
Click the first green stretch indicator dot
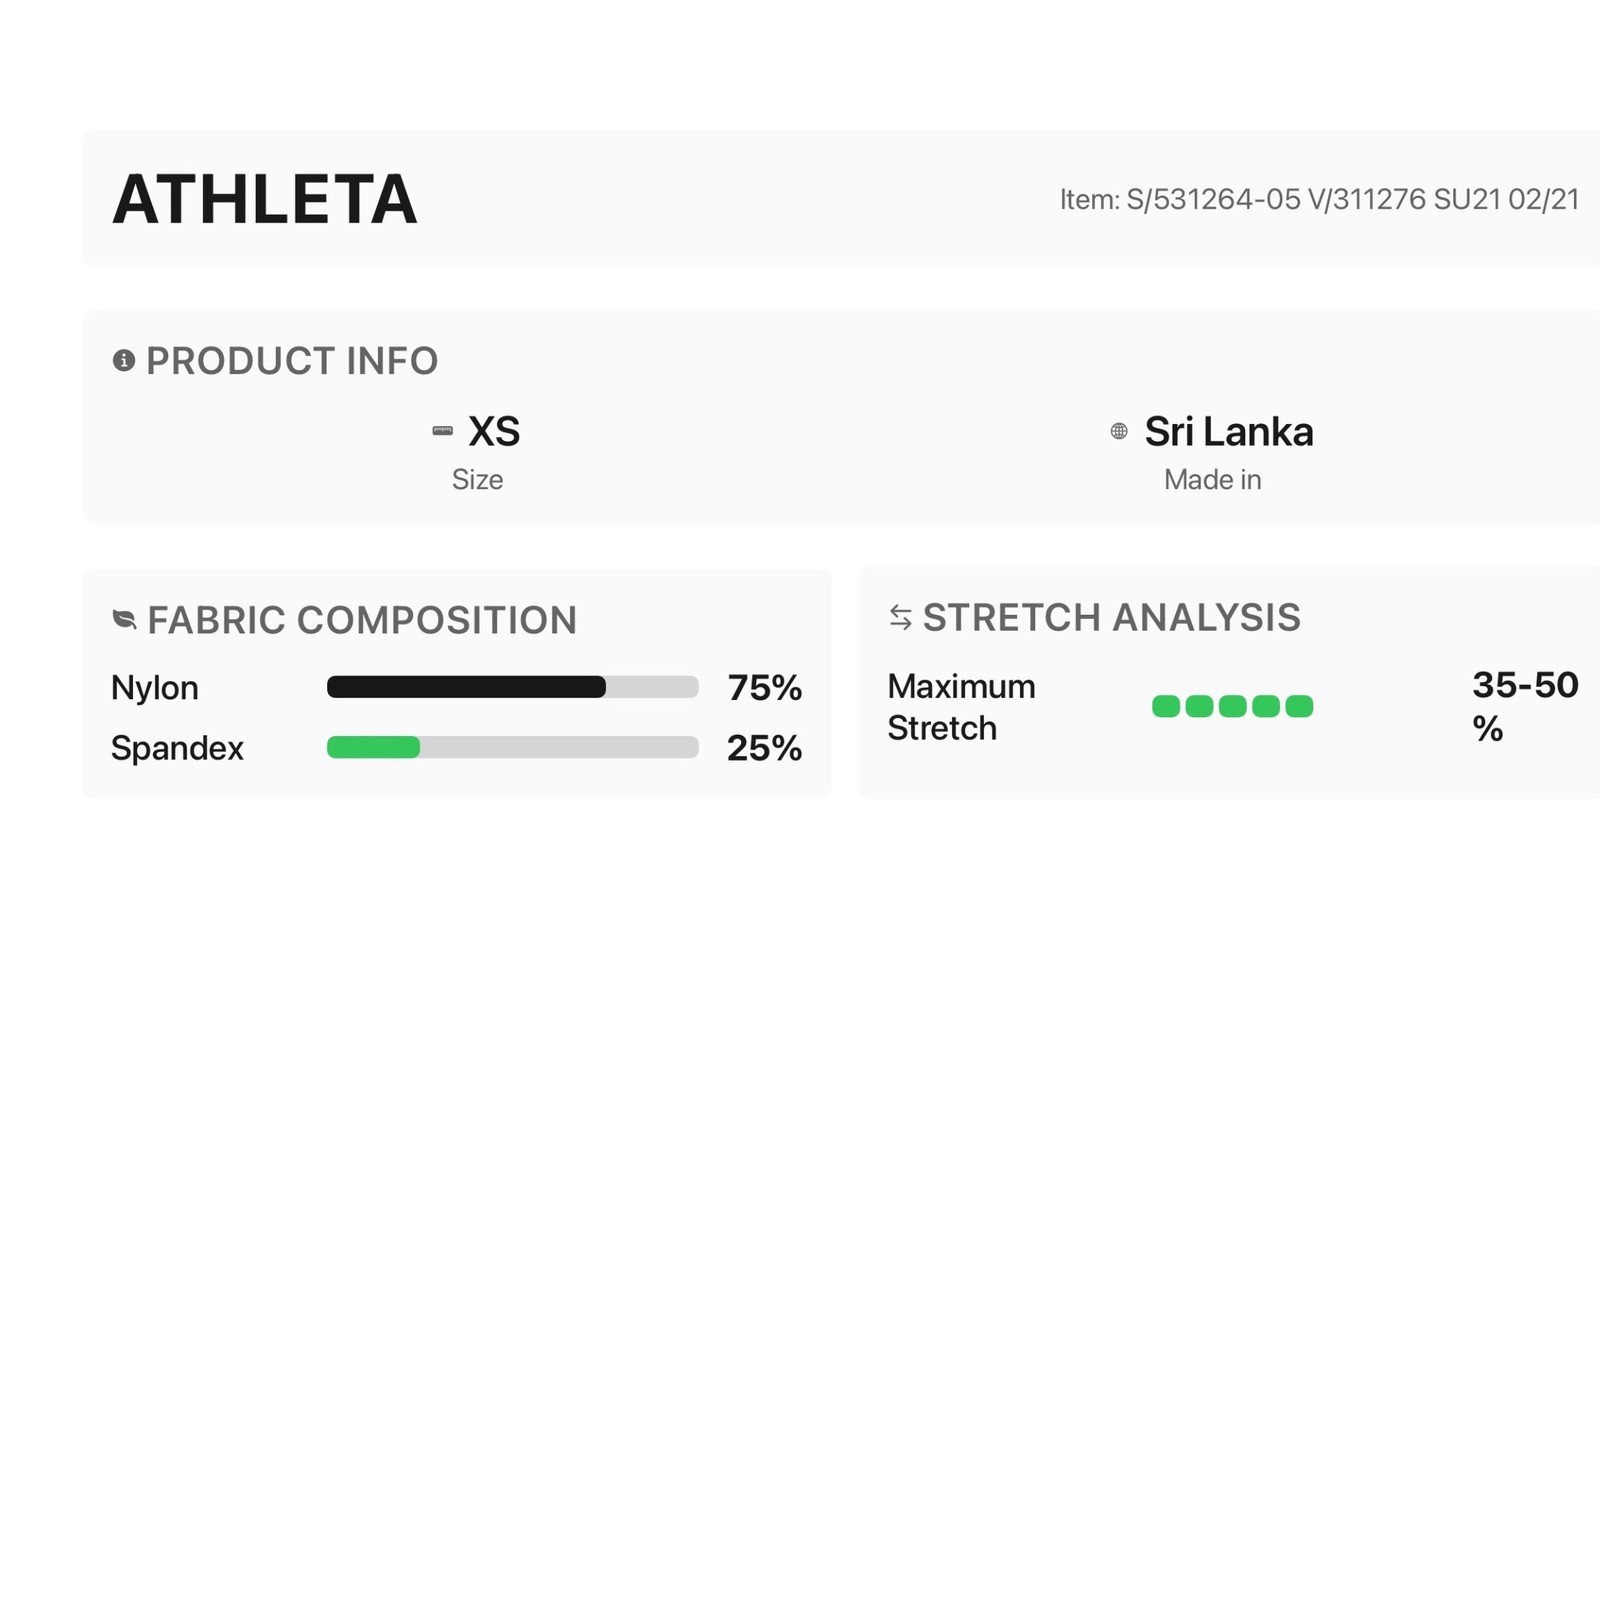pos(1166,706)
